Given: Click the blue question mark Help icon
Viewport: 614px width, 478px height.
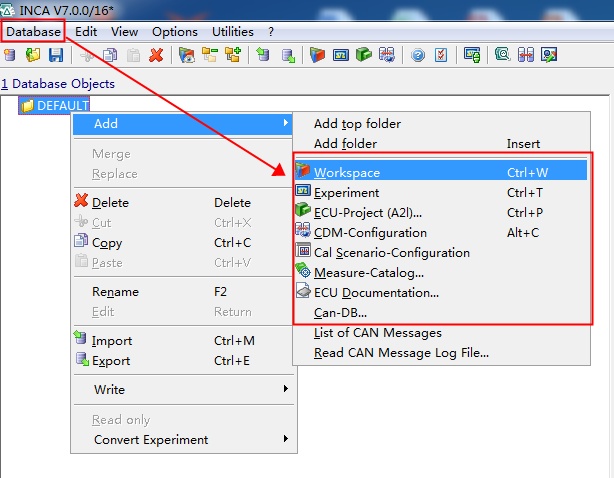Looking at the screenshot, I should tap(418, 55).
